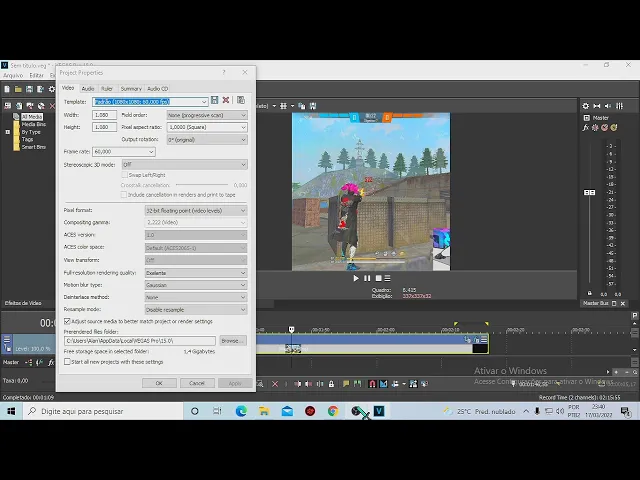Open the Resample mode dropdown
This screenshot has width=640, height=480.
[x=196, y=310]
